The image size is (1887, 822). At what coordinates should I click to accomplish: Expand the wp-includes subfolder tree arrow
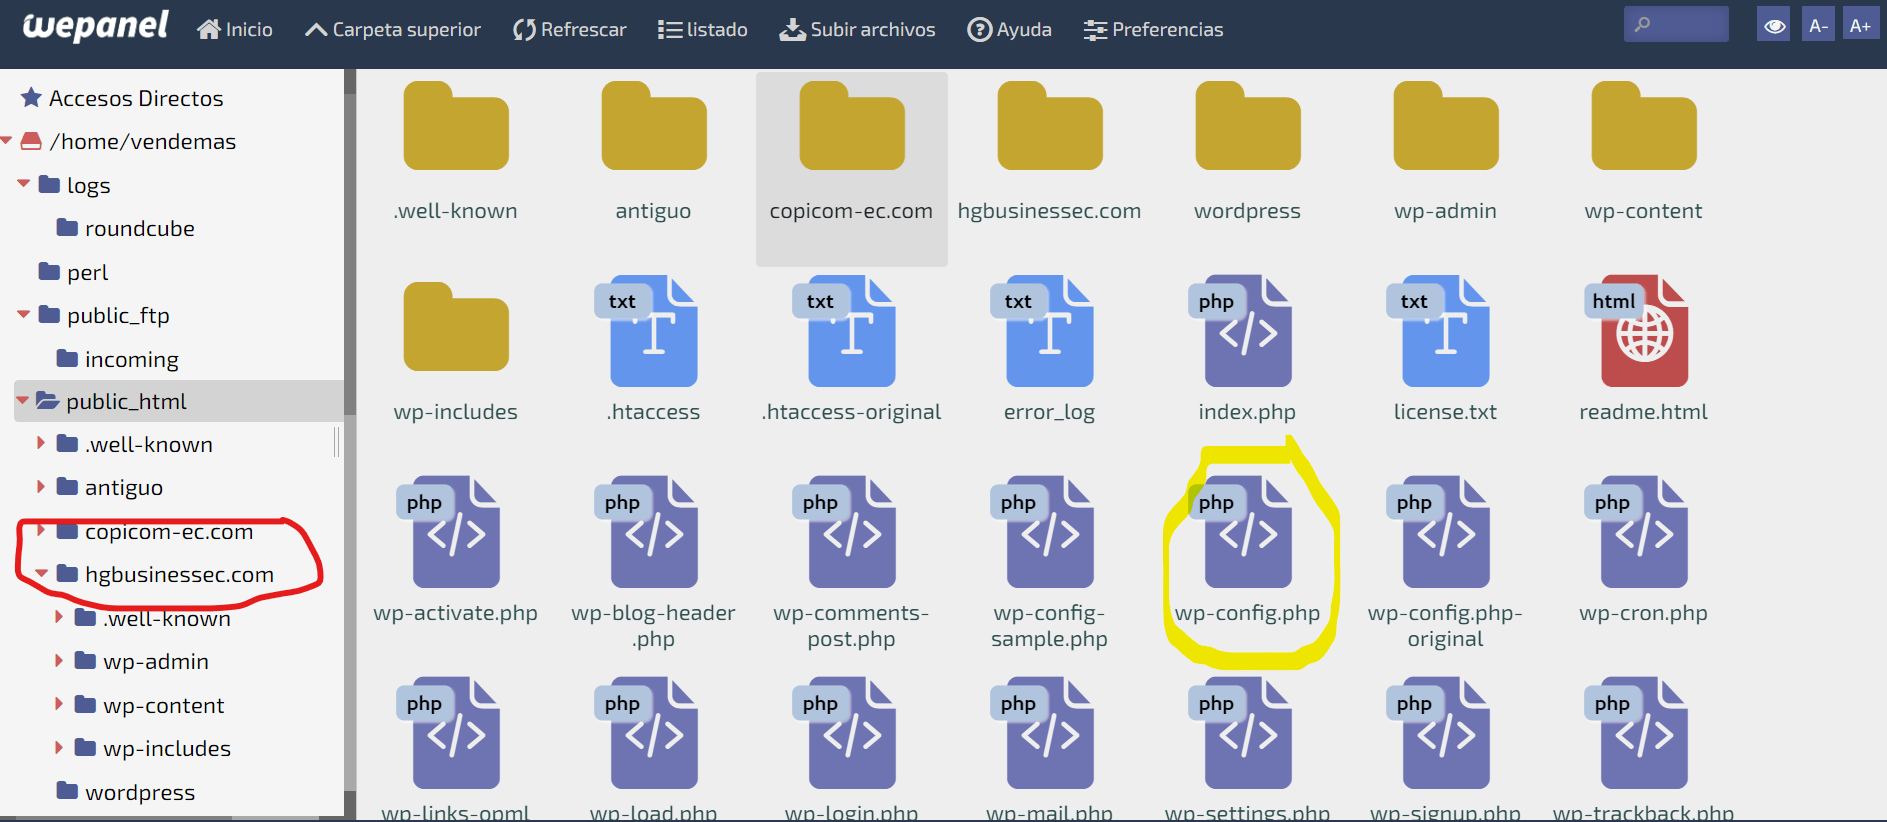click(x=59, y=747)
